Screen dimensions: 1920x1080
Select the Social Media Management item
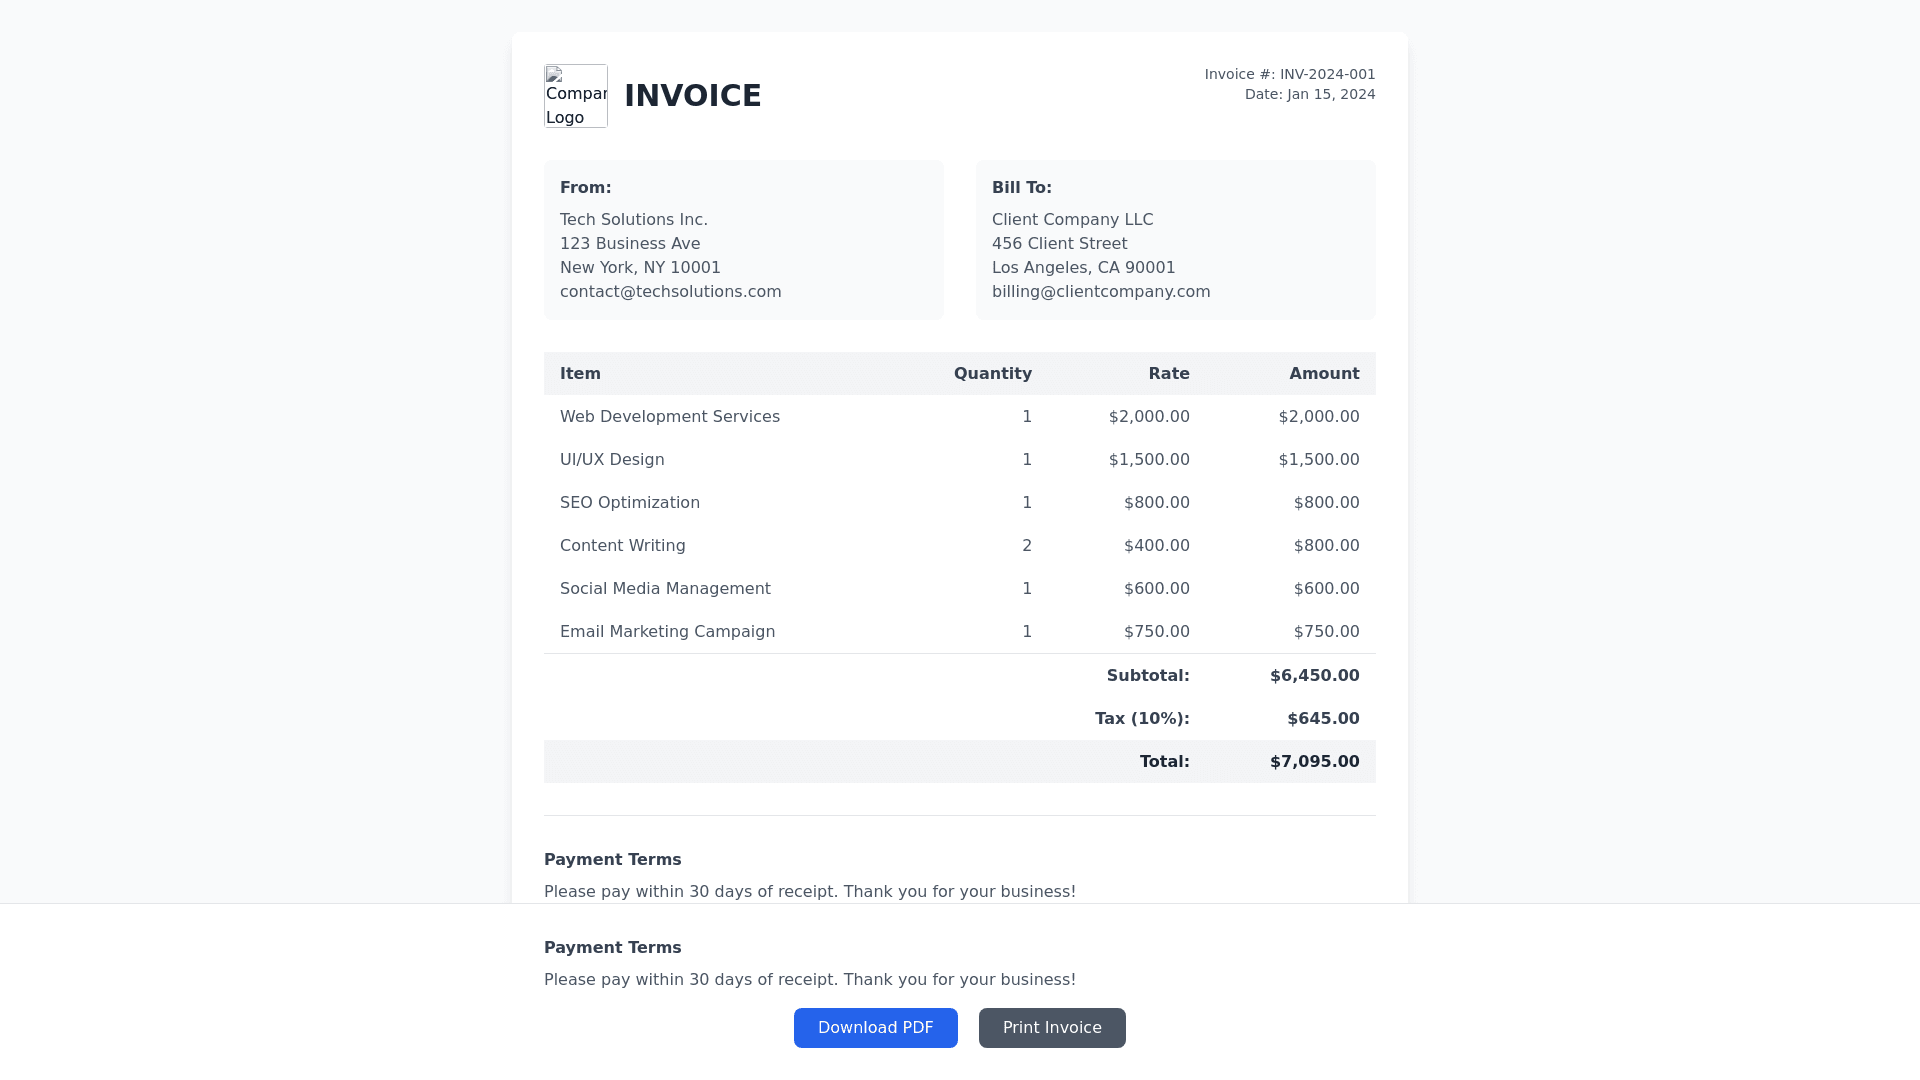pyautogui.click(x=665, y=589)
